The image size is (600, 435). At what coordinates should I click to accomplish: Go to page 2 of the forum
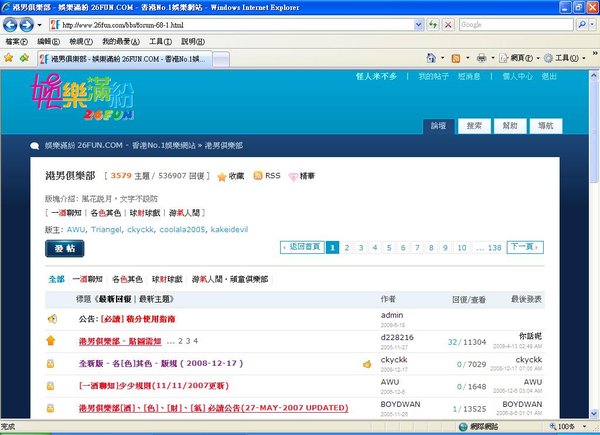coord(346,246)
